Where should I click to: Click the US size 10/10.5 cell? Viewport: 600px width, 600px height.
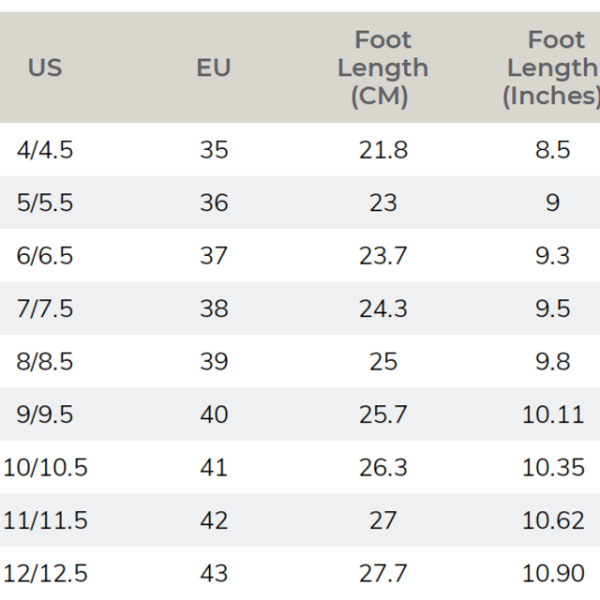[45, 468]
